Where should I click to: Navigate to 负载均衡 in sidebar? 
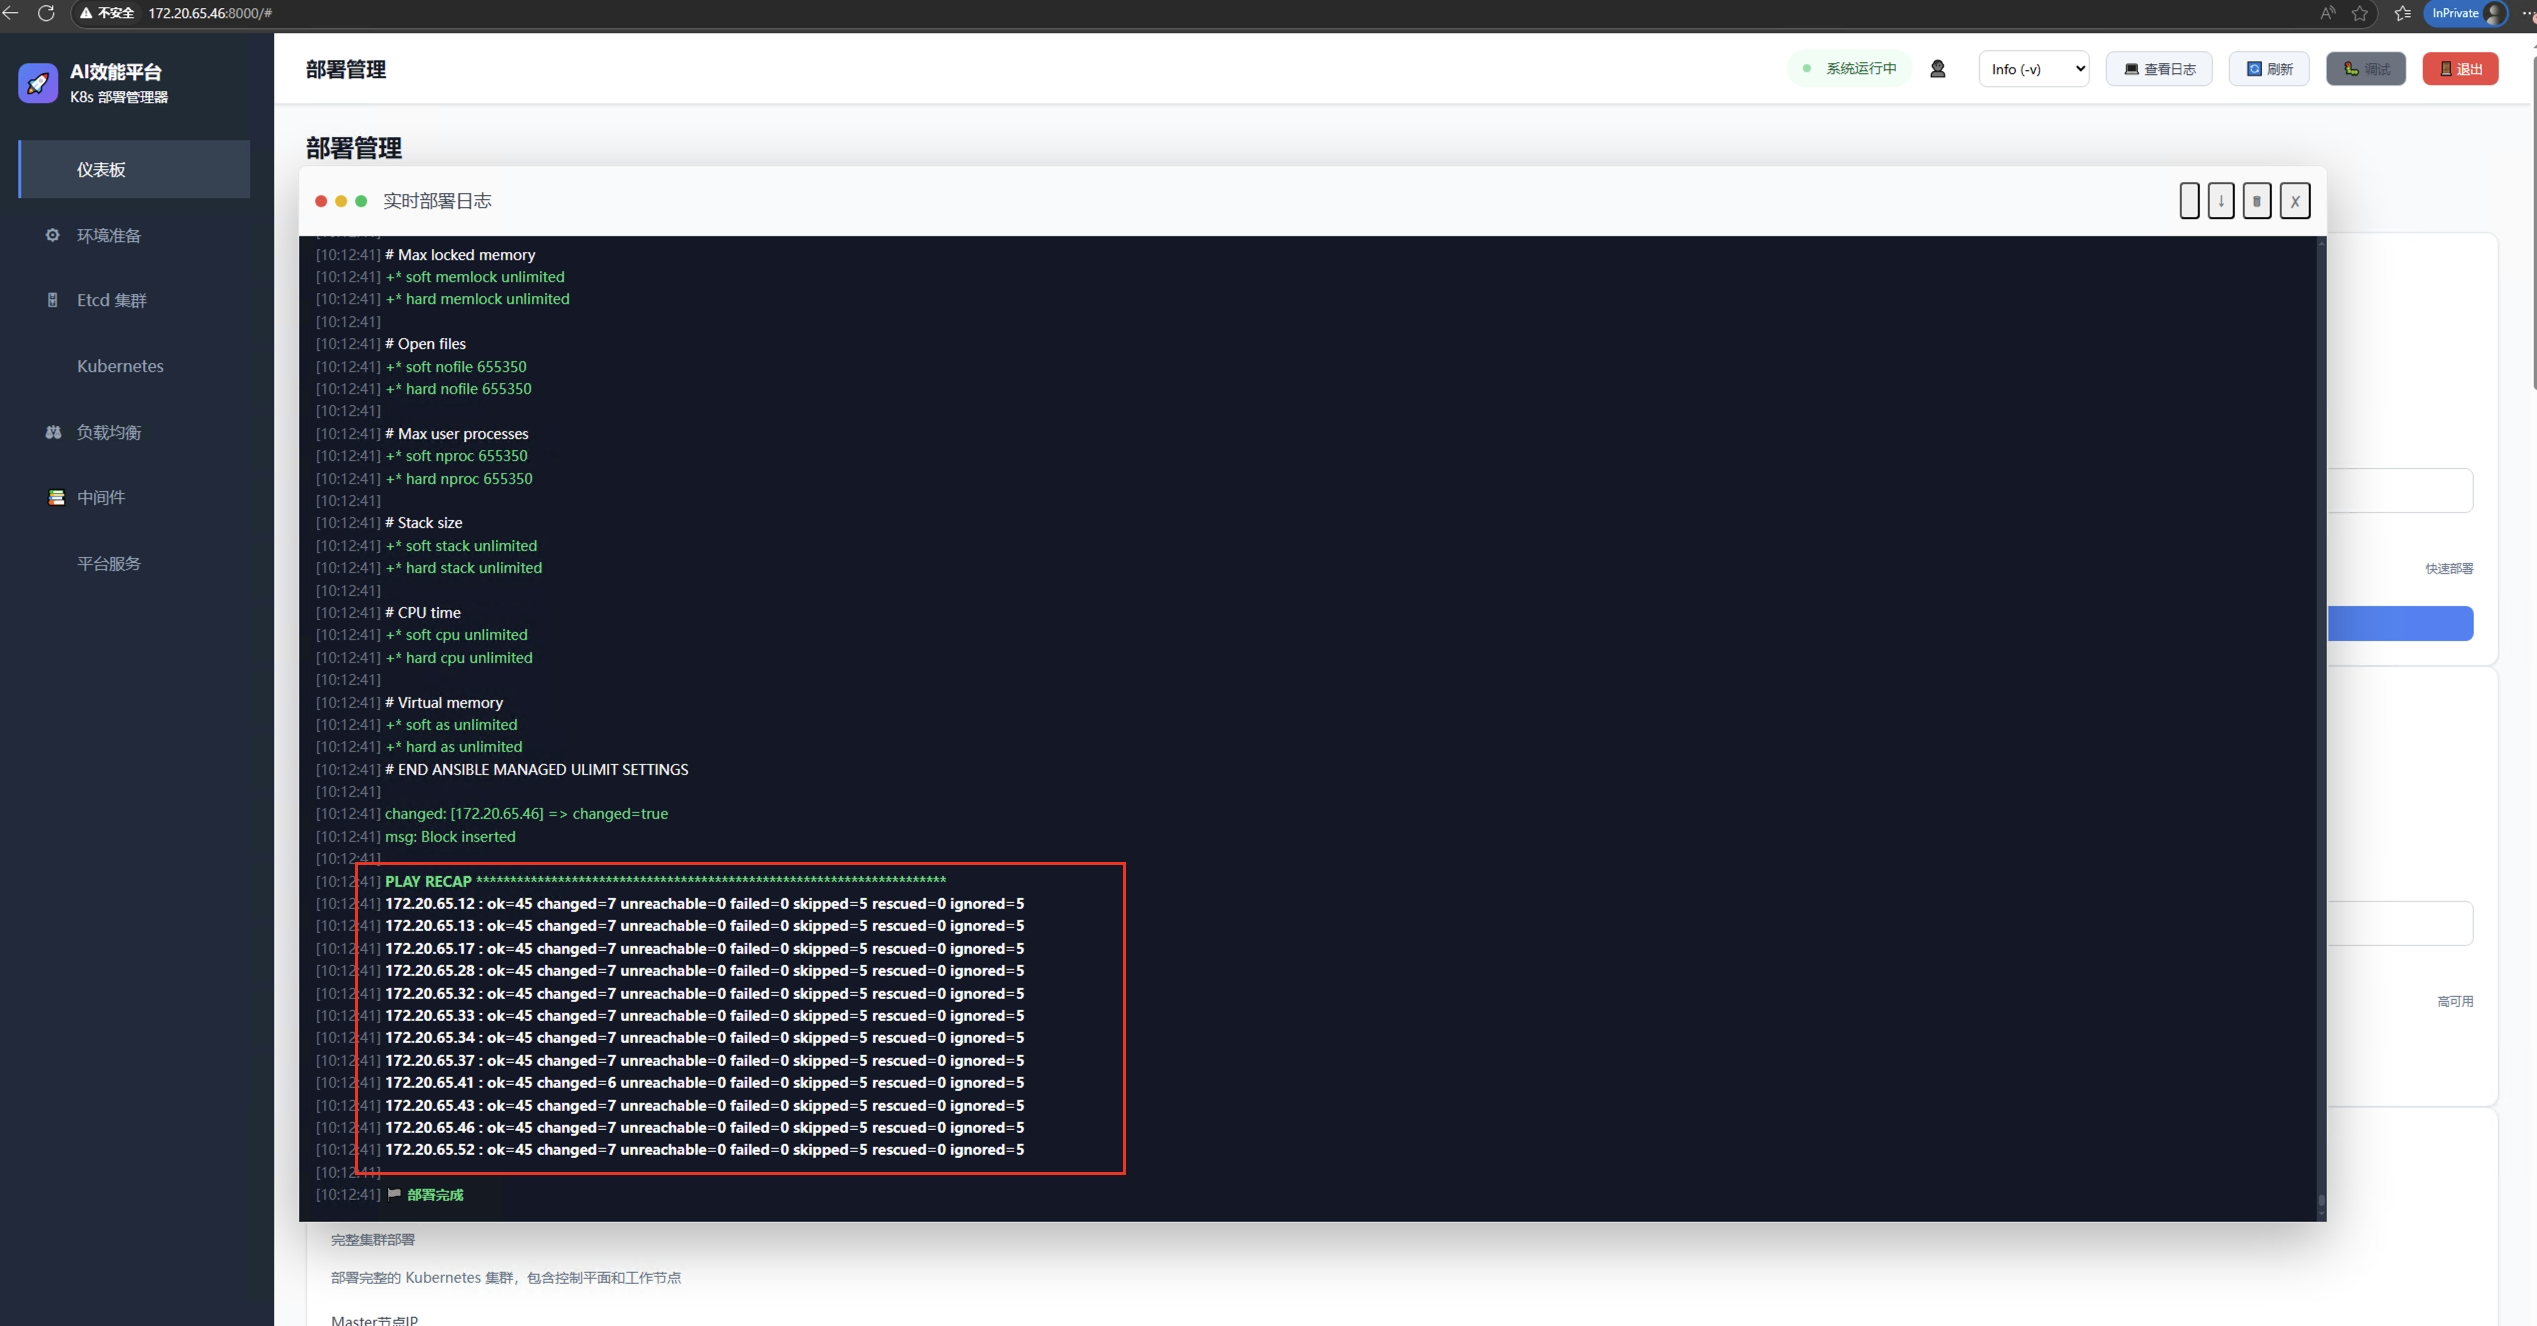tap(134, 432)
